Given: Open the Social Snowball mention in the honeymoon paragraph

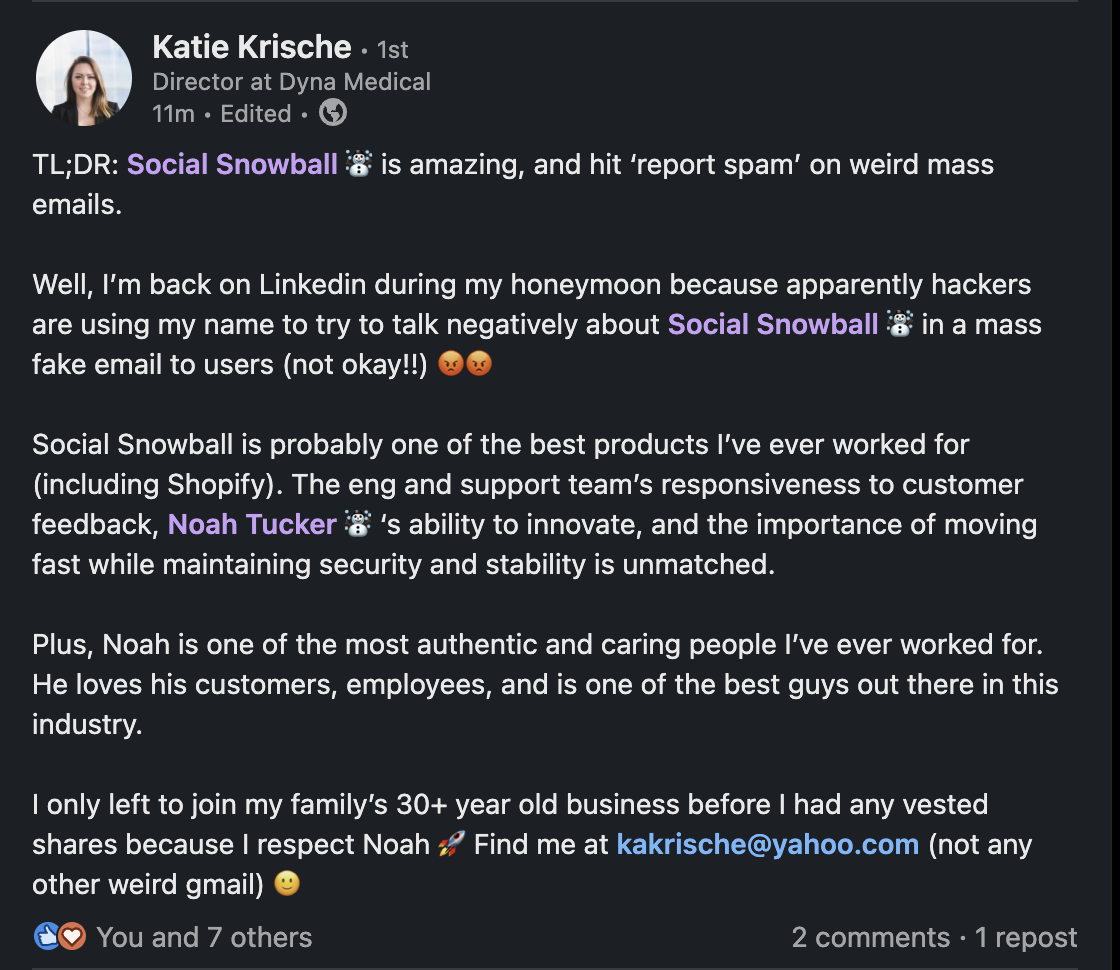Looking at the screenshot, I should pyautogui.click(x=773, y=325).
